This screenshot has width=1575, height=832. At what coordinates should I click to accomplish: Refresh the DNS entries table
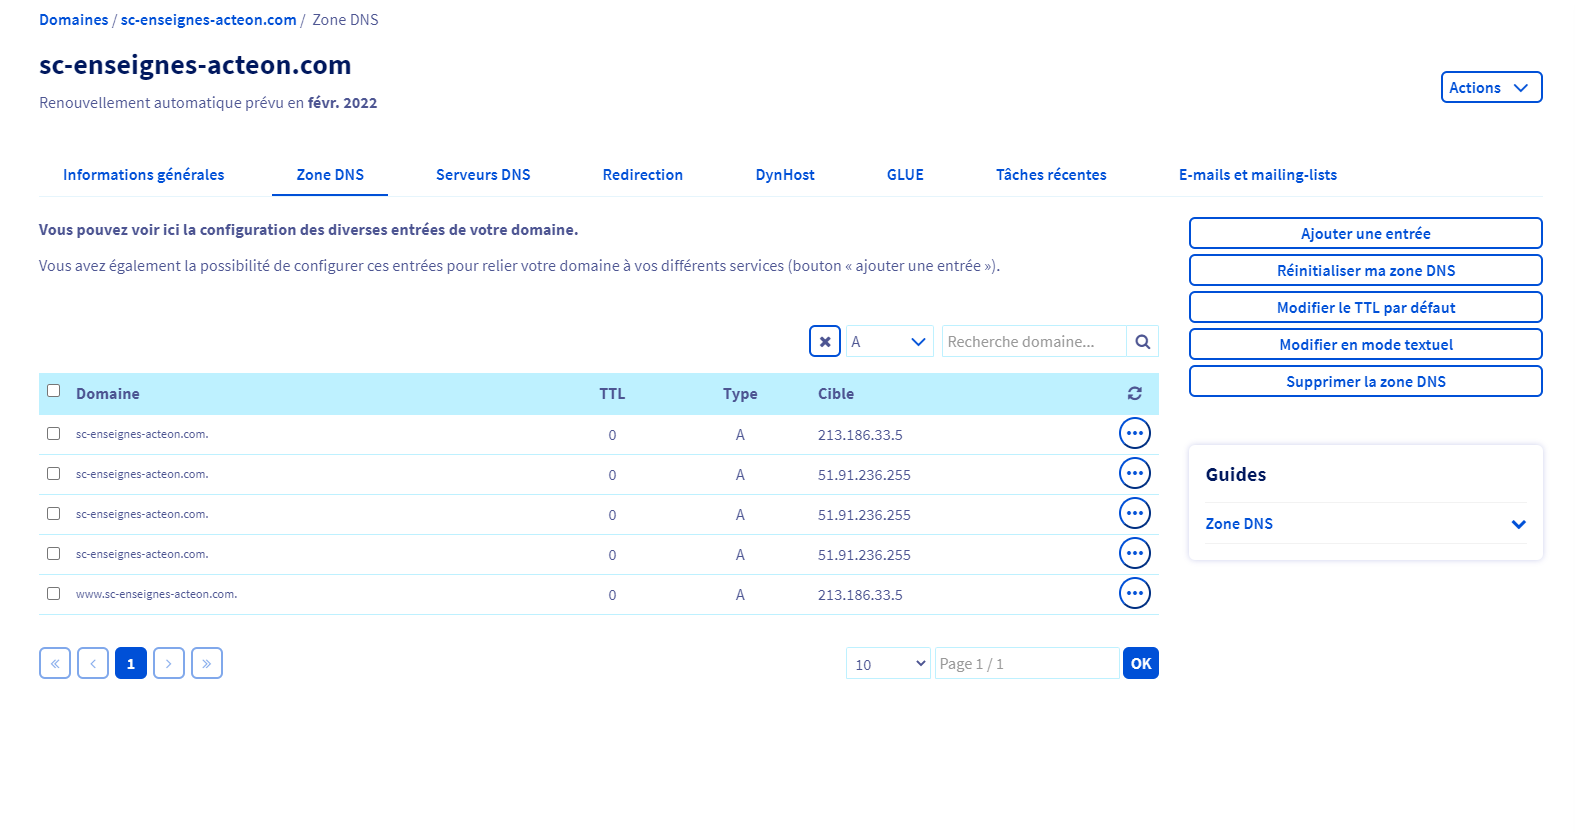pos(1134,394)
